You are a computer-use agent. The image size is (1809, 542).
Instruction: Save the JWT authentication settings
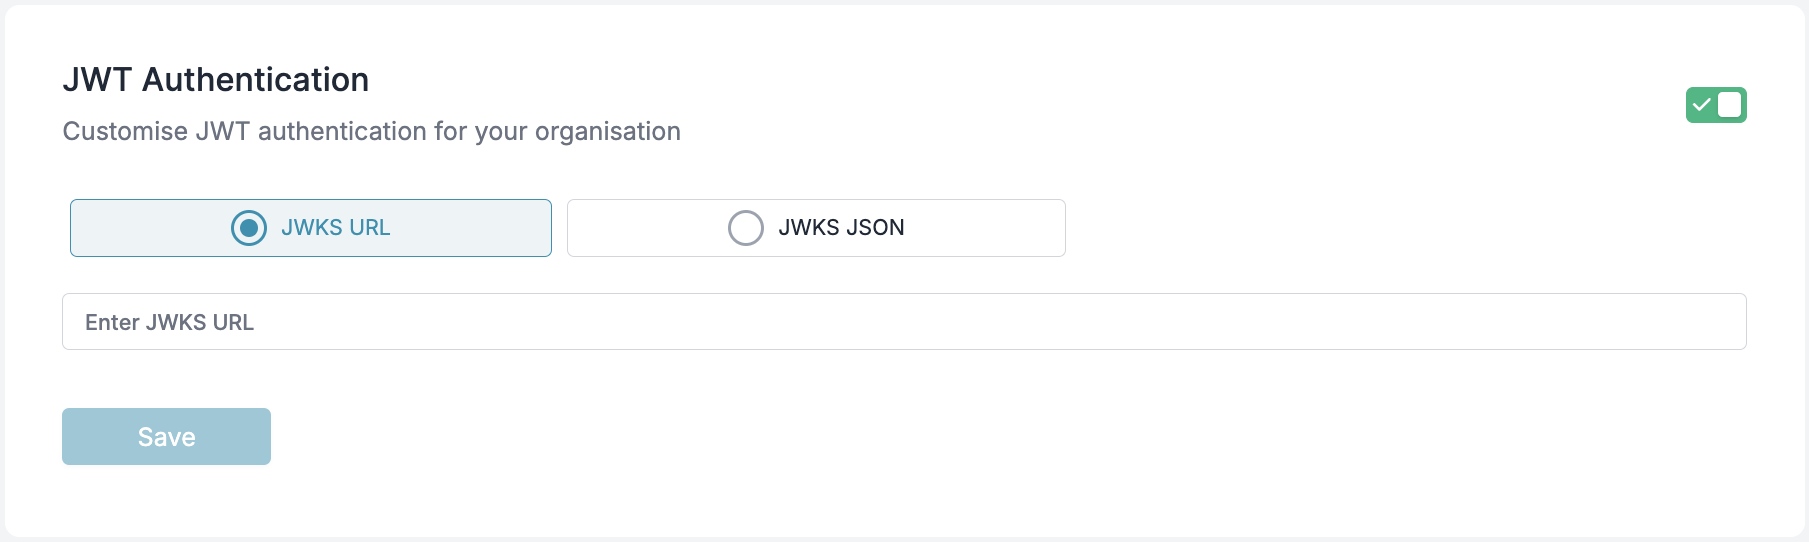pos(166,437)
